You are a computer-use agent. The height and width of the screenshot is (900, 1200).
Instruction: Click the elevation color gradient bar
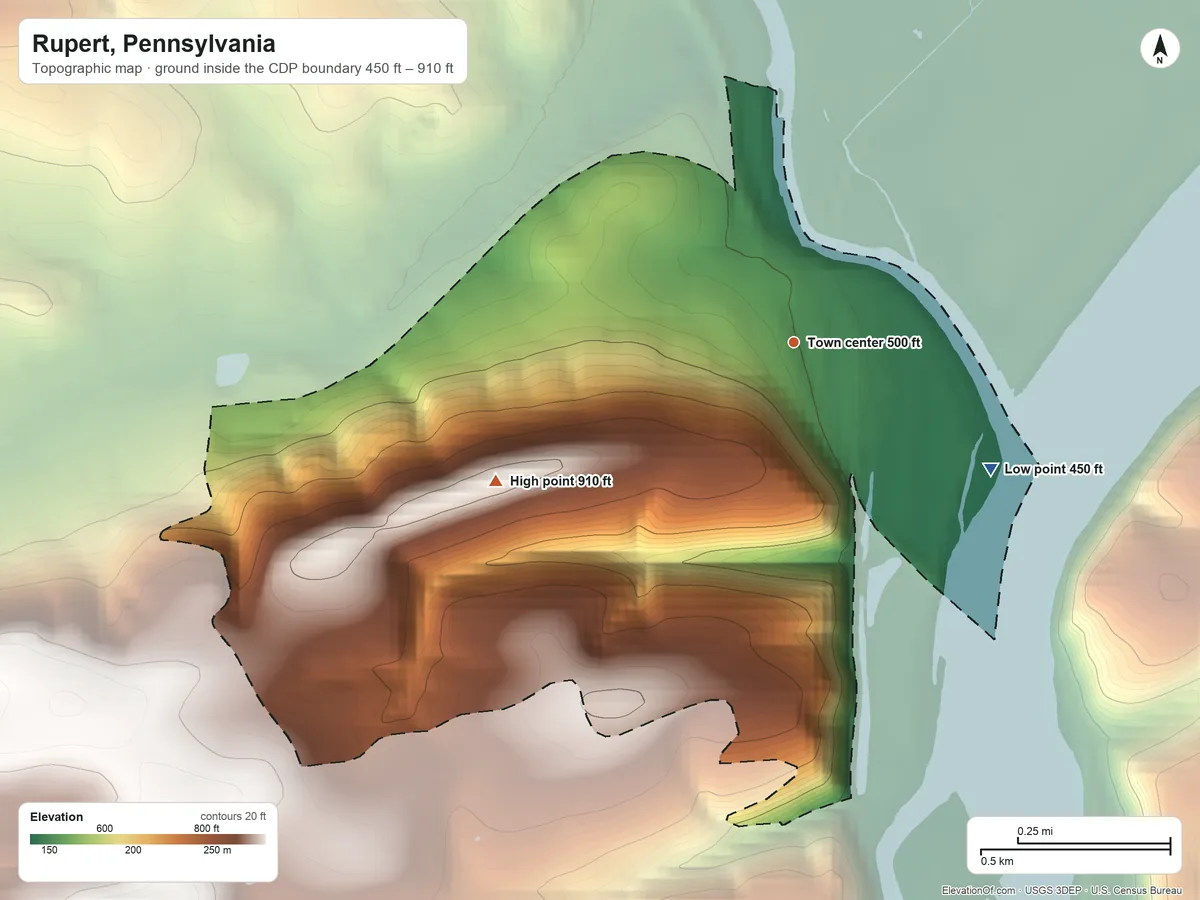pyautogui.click(x=147, y=840)
